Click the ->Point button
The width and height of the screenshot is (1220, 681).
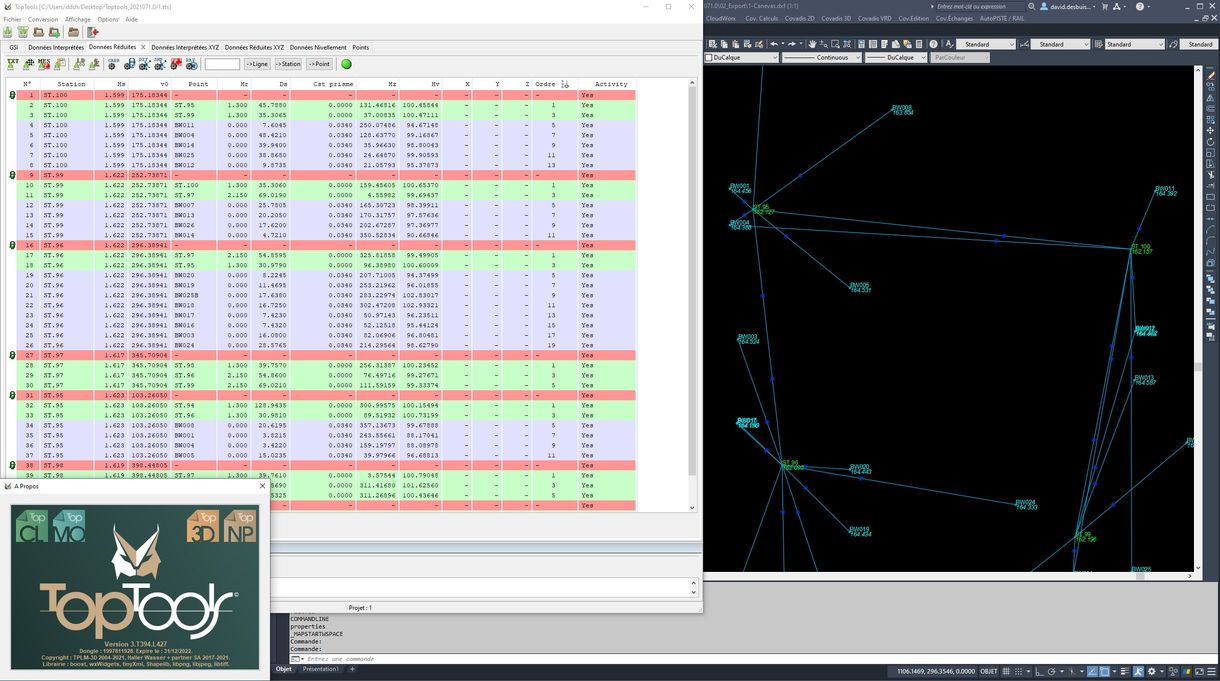pos(319,64)
